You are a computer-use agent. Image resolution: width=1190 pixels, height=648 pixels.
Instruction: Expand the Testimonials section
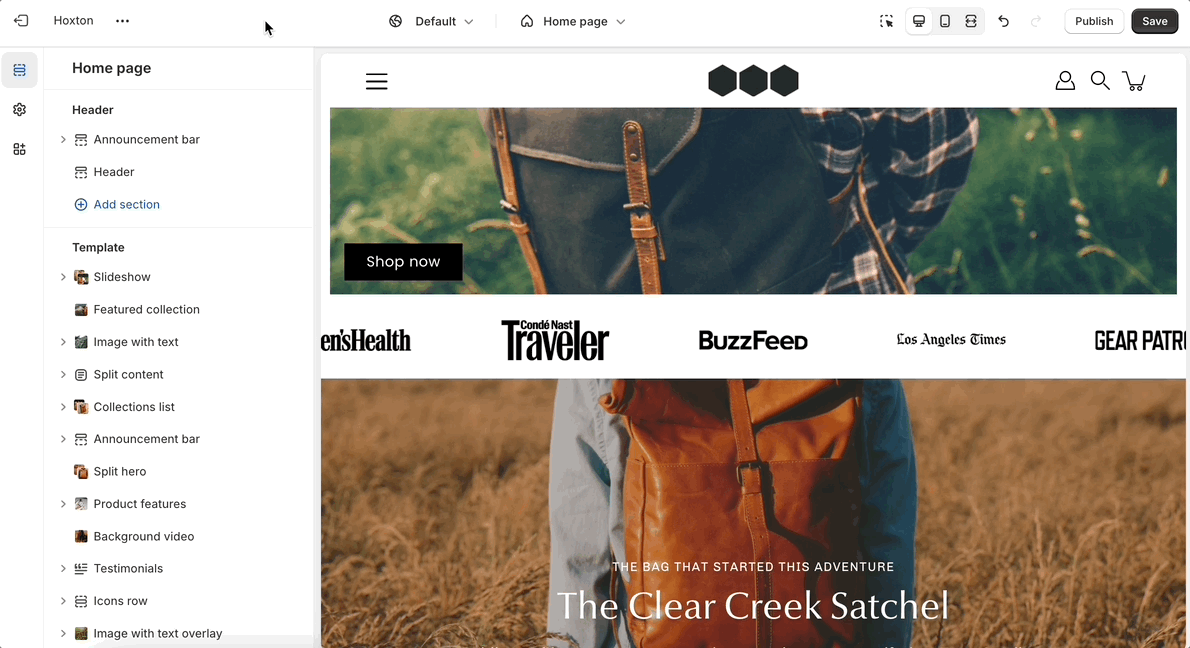tap(63, 568)
